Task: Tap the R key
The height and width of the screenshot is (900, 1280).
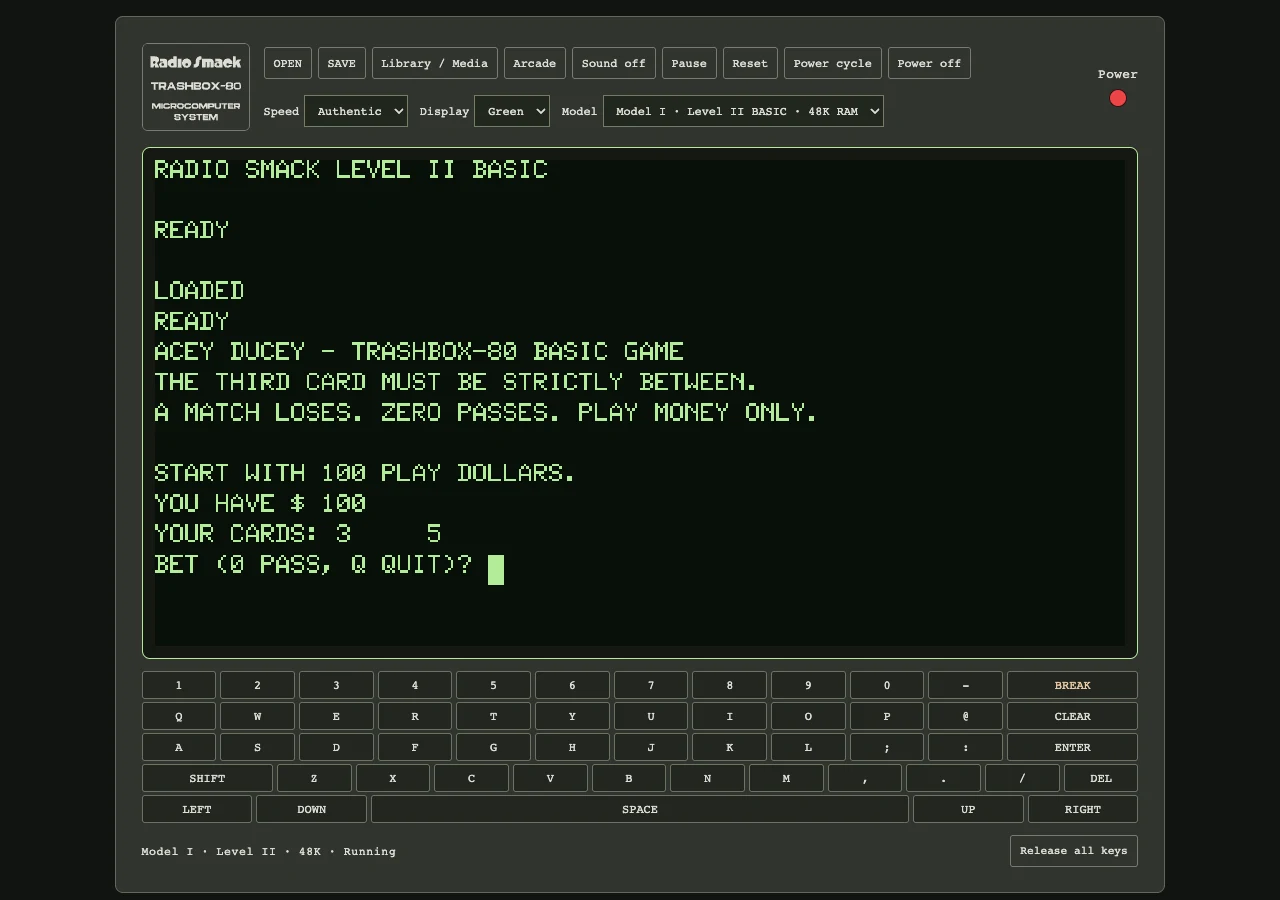Action: point(415,716)
